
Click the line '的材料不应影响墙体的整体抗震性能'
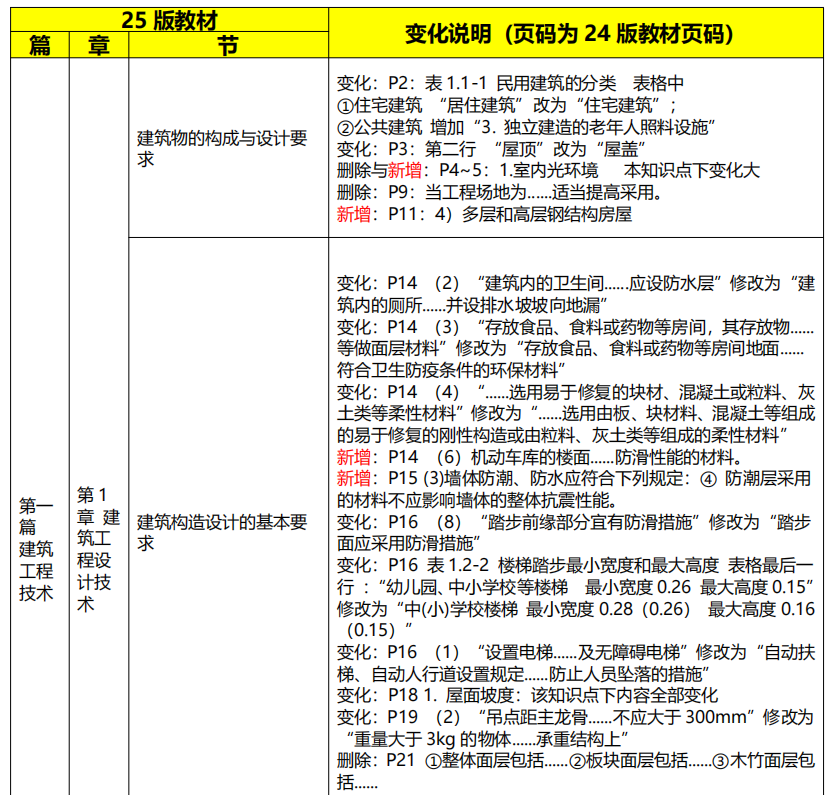tap(477, 500)
